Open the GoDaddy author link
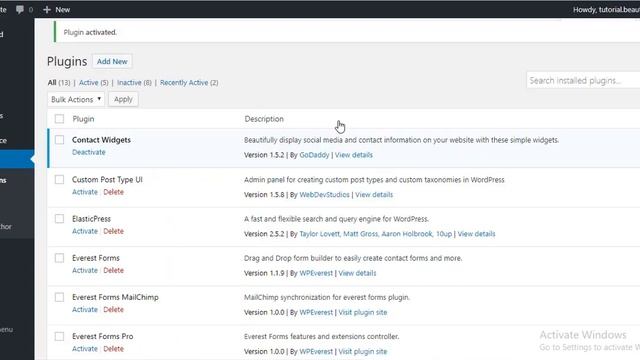The width and height of the screenshot is (640, 360). (314, 155)
